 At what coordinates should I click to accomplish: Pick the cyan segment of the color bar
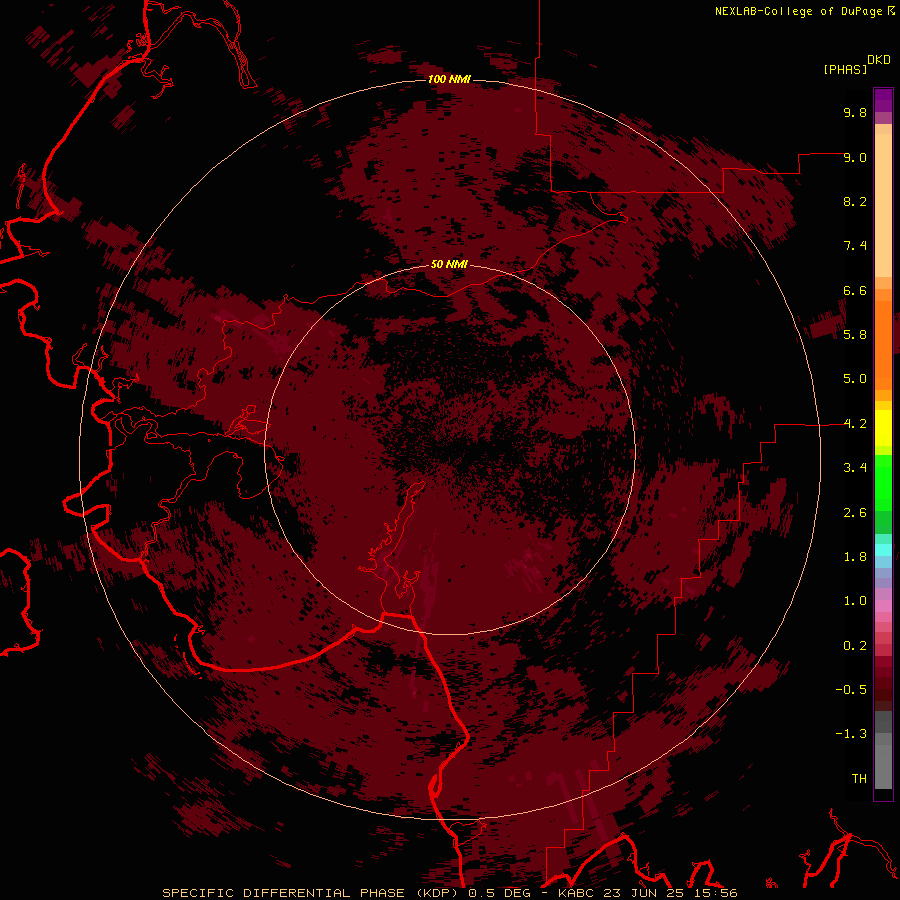tap(883, 550)
